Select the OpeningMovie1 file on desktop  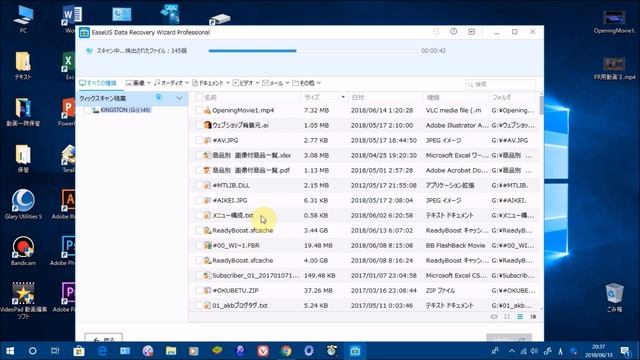click(x=614, y=22)
